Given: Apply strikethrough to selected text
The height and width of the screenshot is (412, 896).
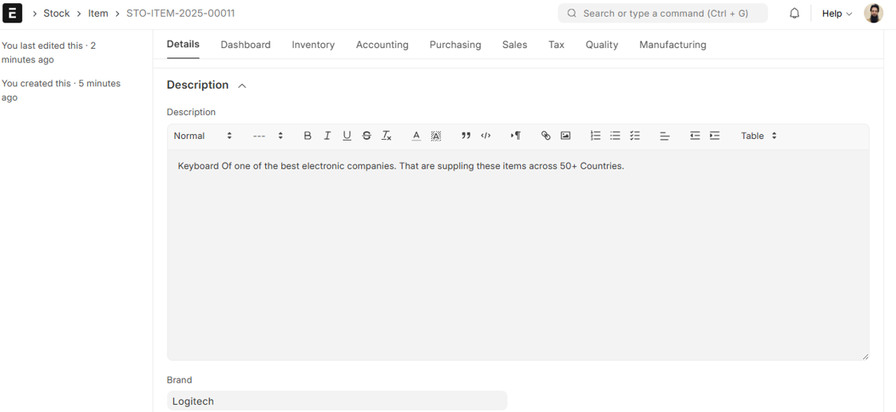Looking at the screenshot, I should point(367,136).
